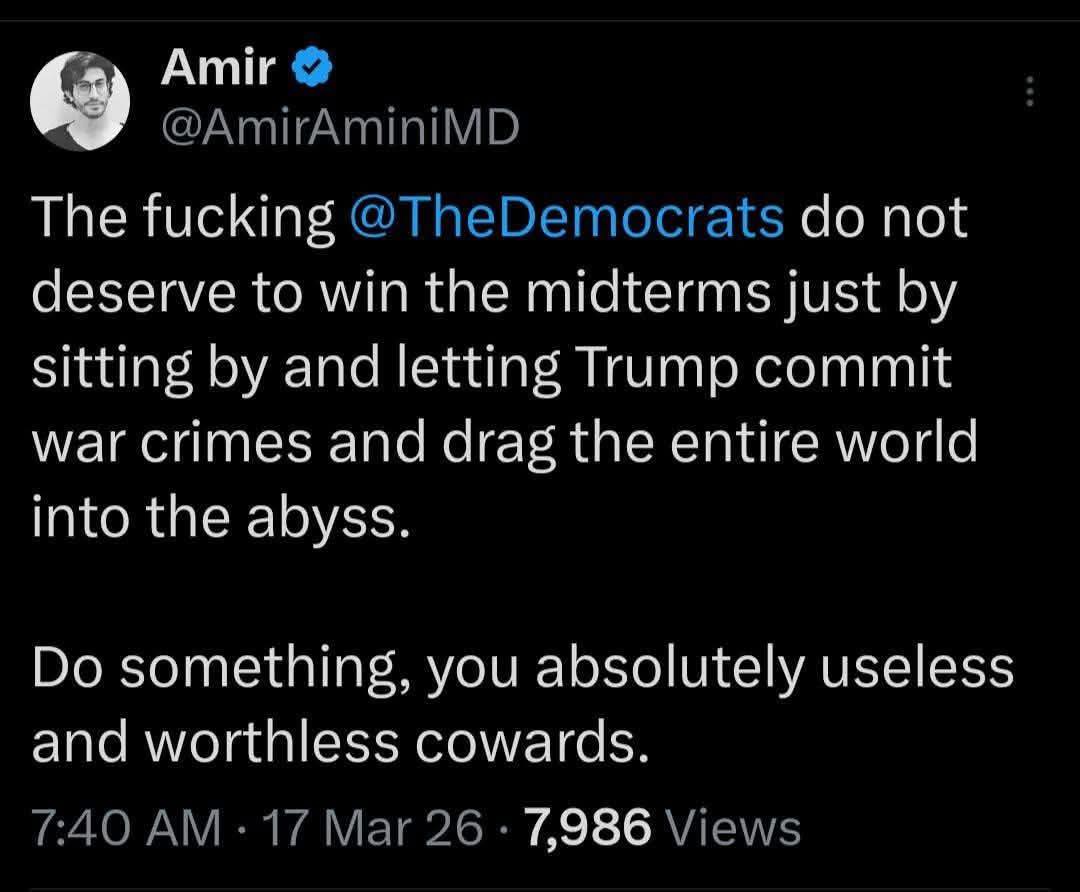
Task: Open the @AmirAminiMD handle
Action: 339,127
